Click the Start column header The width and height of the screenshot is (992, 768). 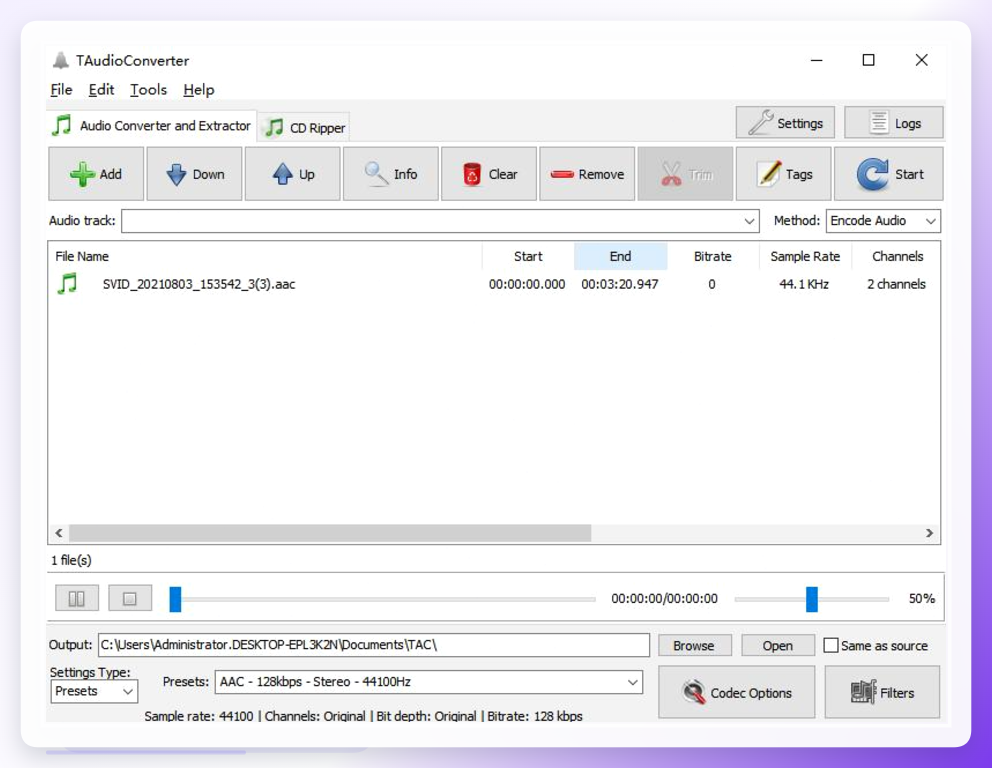click(x=528, y=256)
